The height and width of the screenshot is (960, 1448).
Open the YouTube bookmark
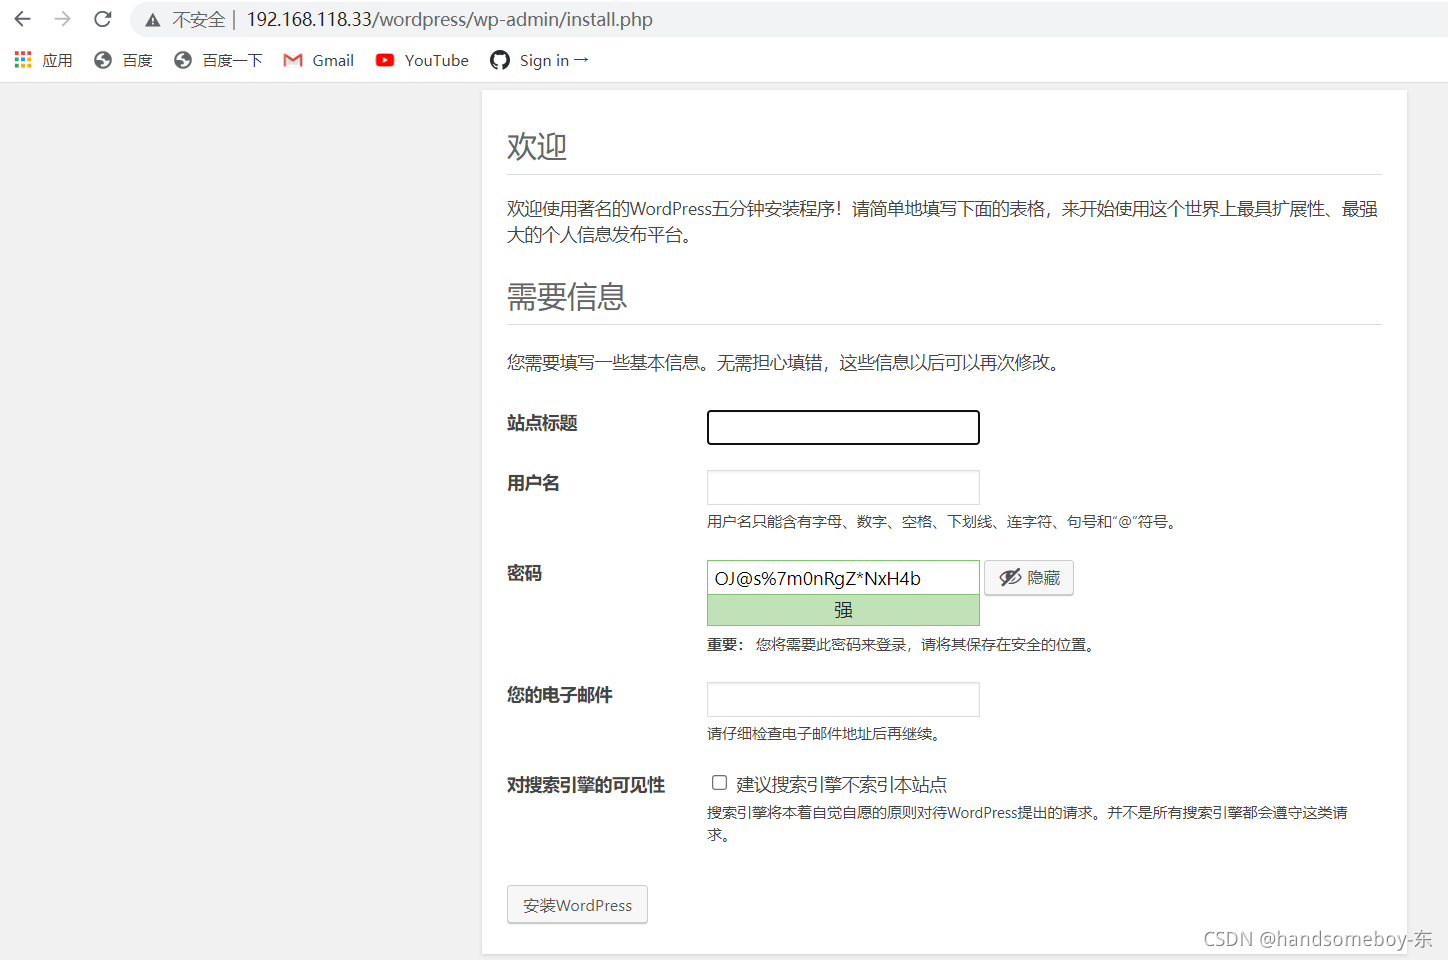pos(422,60)
